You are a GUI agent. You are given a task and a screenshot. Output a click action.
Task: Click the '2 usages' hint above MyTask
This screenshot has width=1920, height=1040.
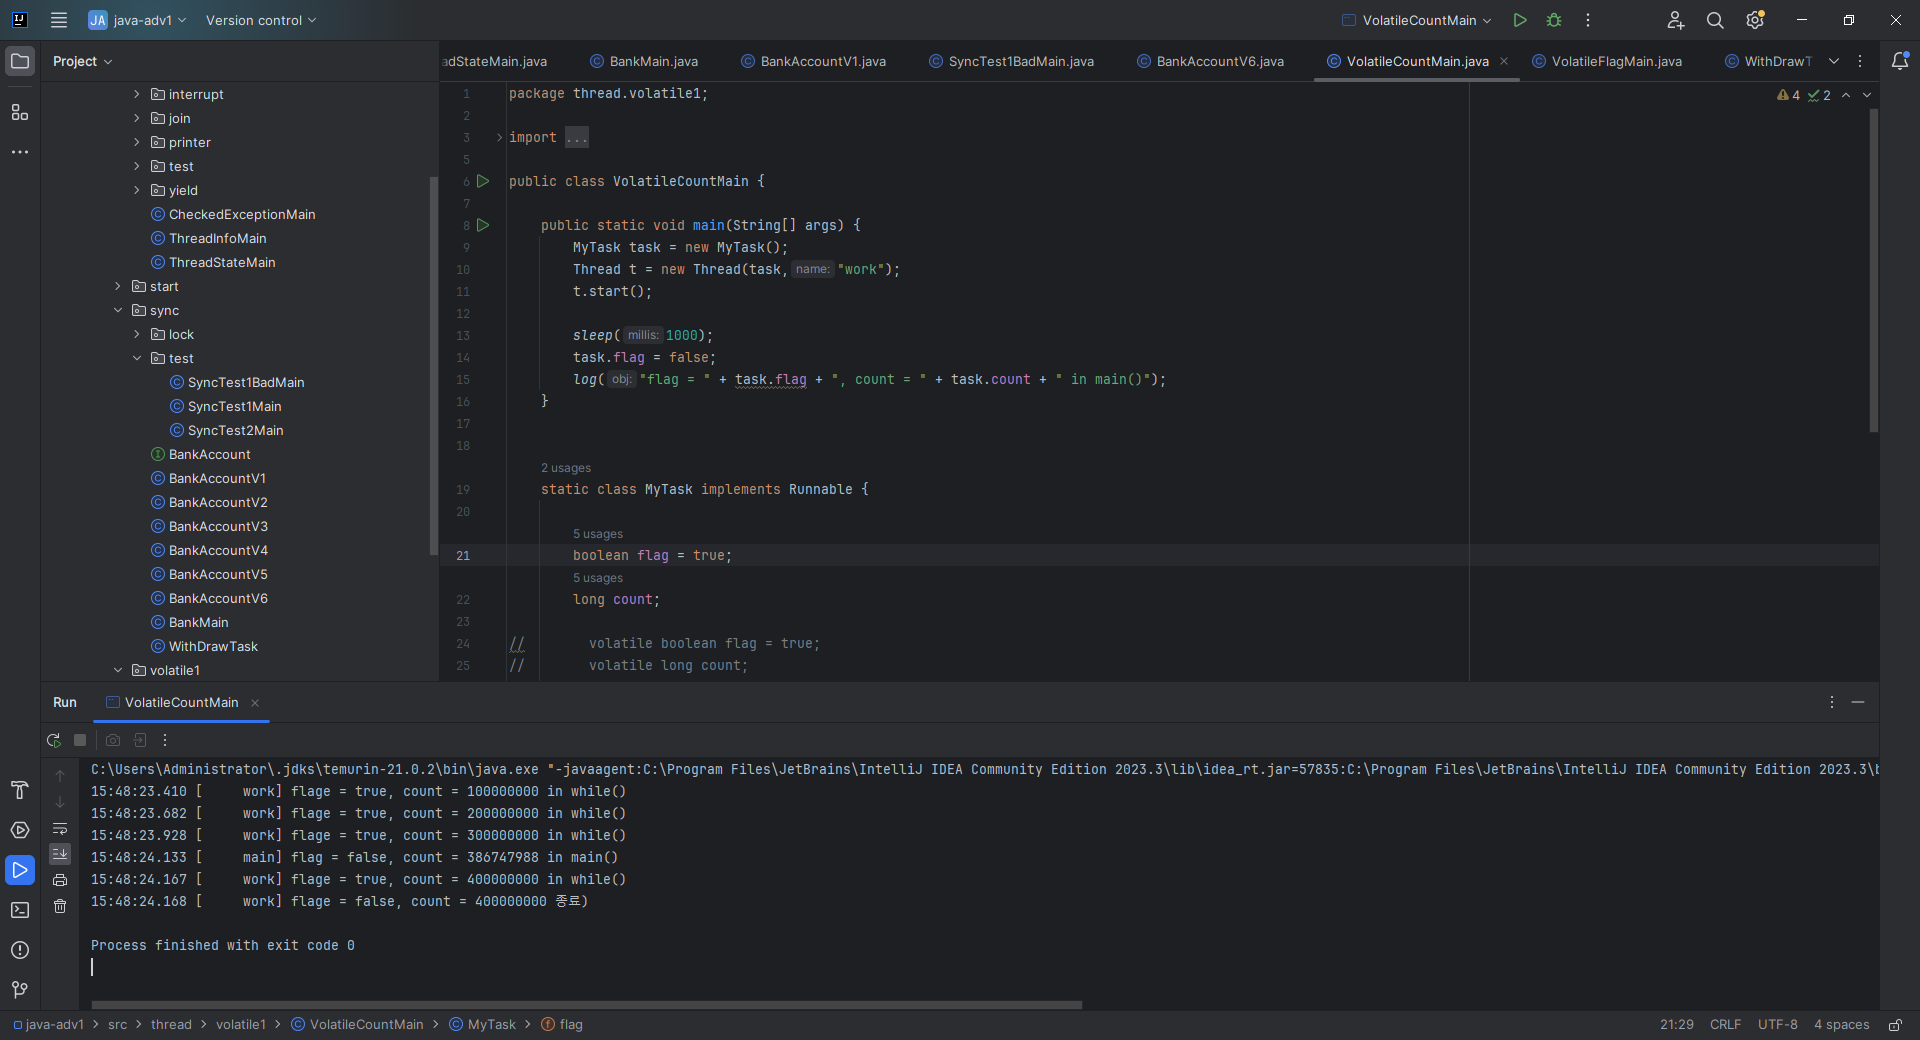[566, 468]
